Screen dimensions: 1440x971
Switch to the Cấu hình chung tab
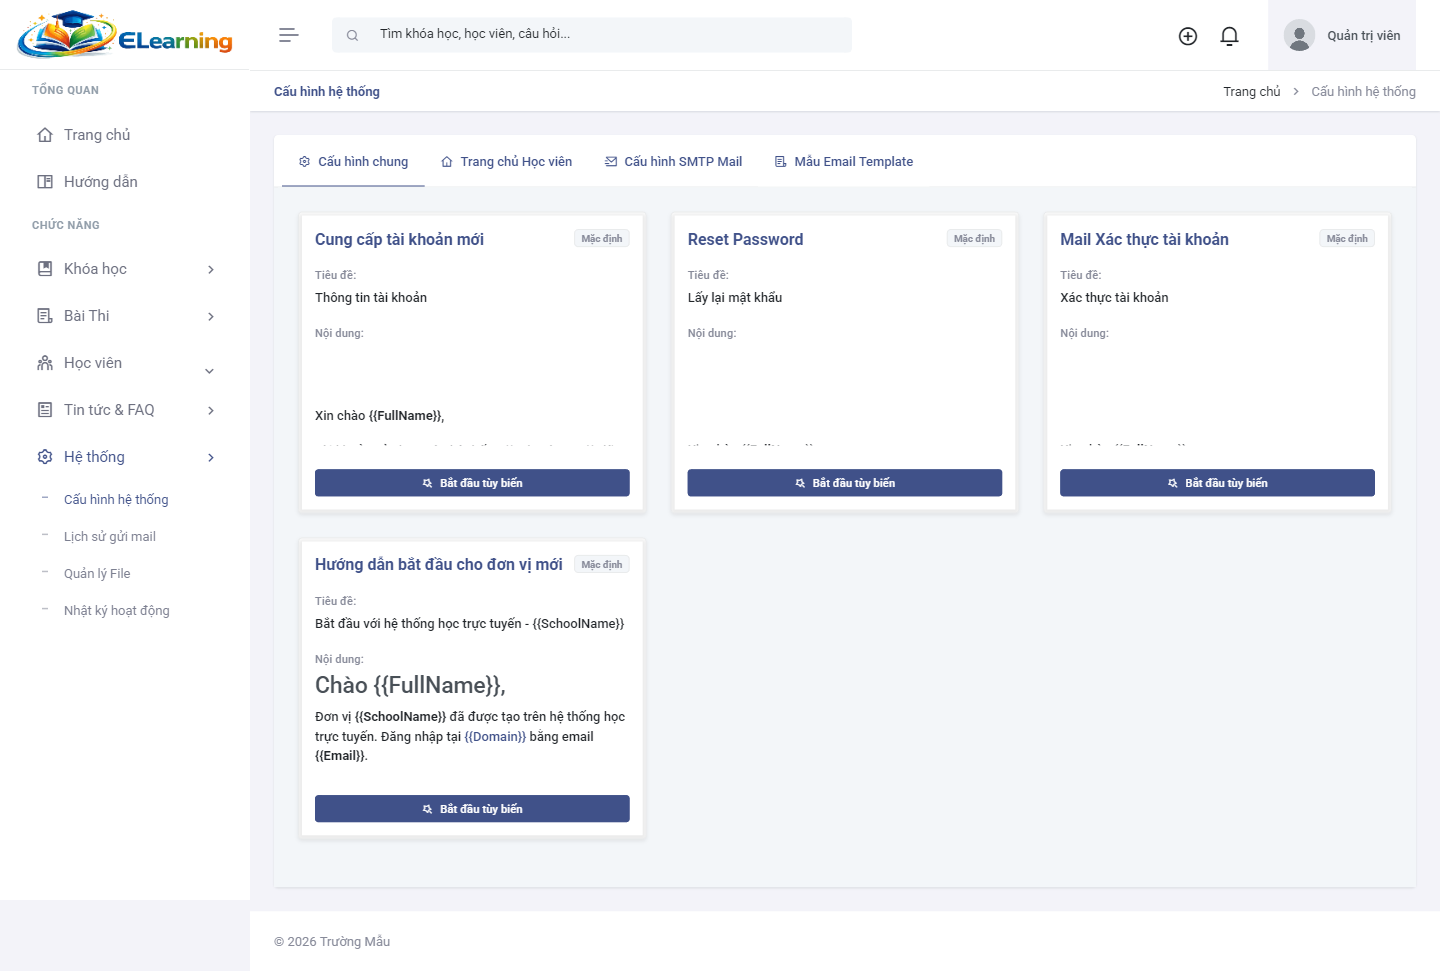coord(353,161)
